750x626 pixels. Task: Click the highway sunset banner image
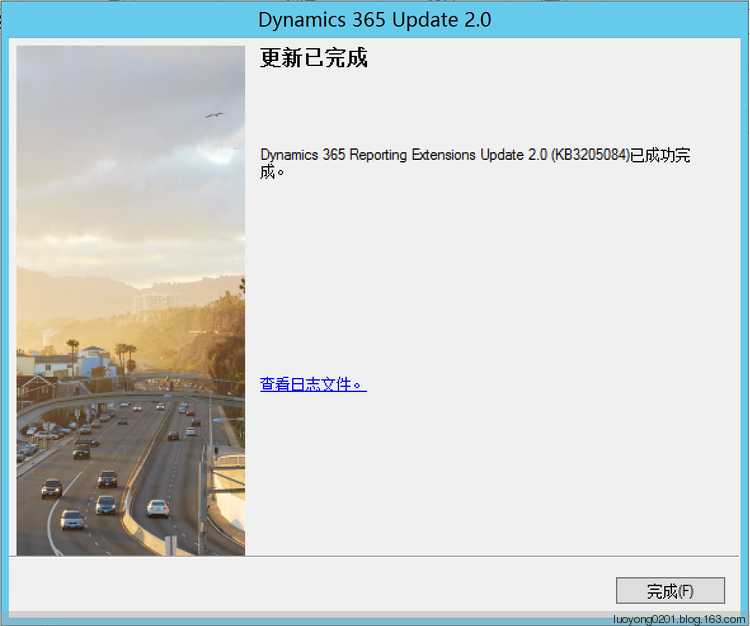tap(131, 300)
